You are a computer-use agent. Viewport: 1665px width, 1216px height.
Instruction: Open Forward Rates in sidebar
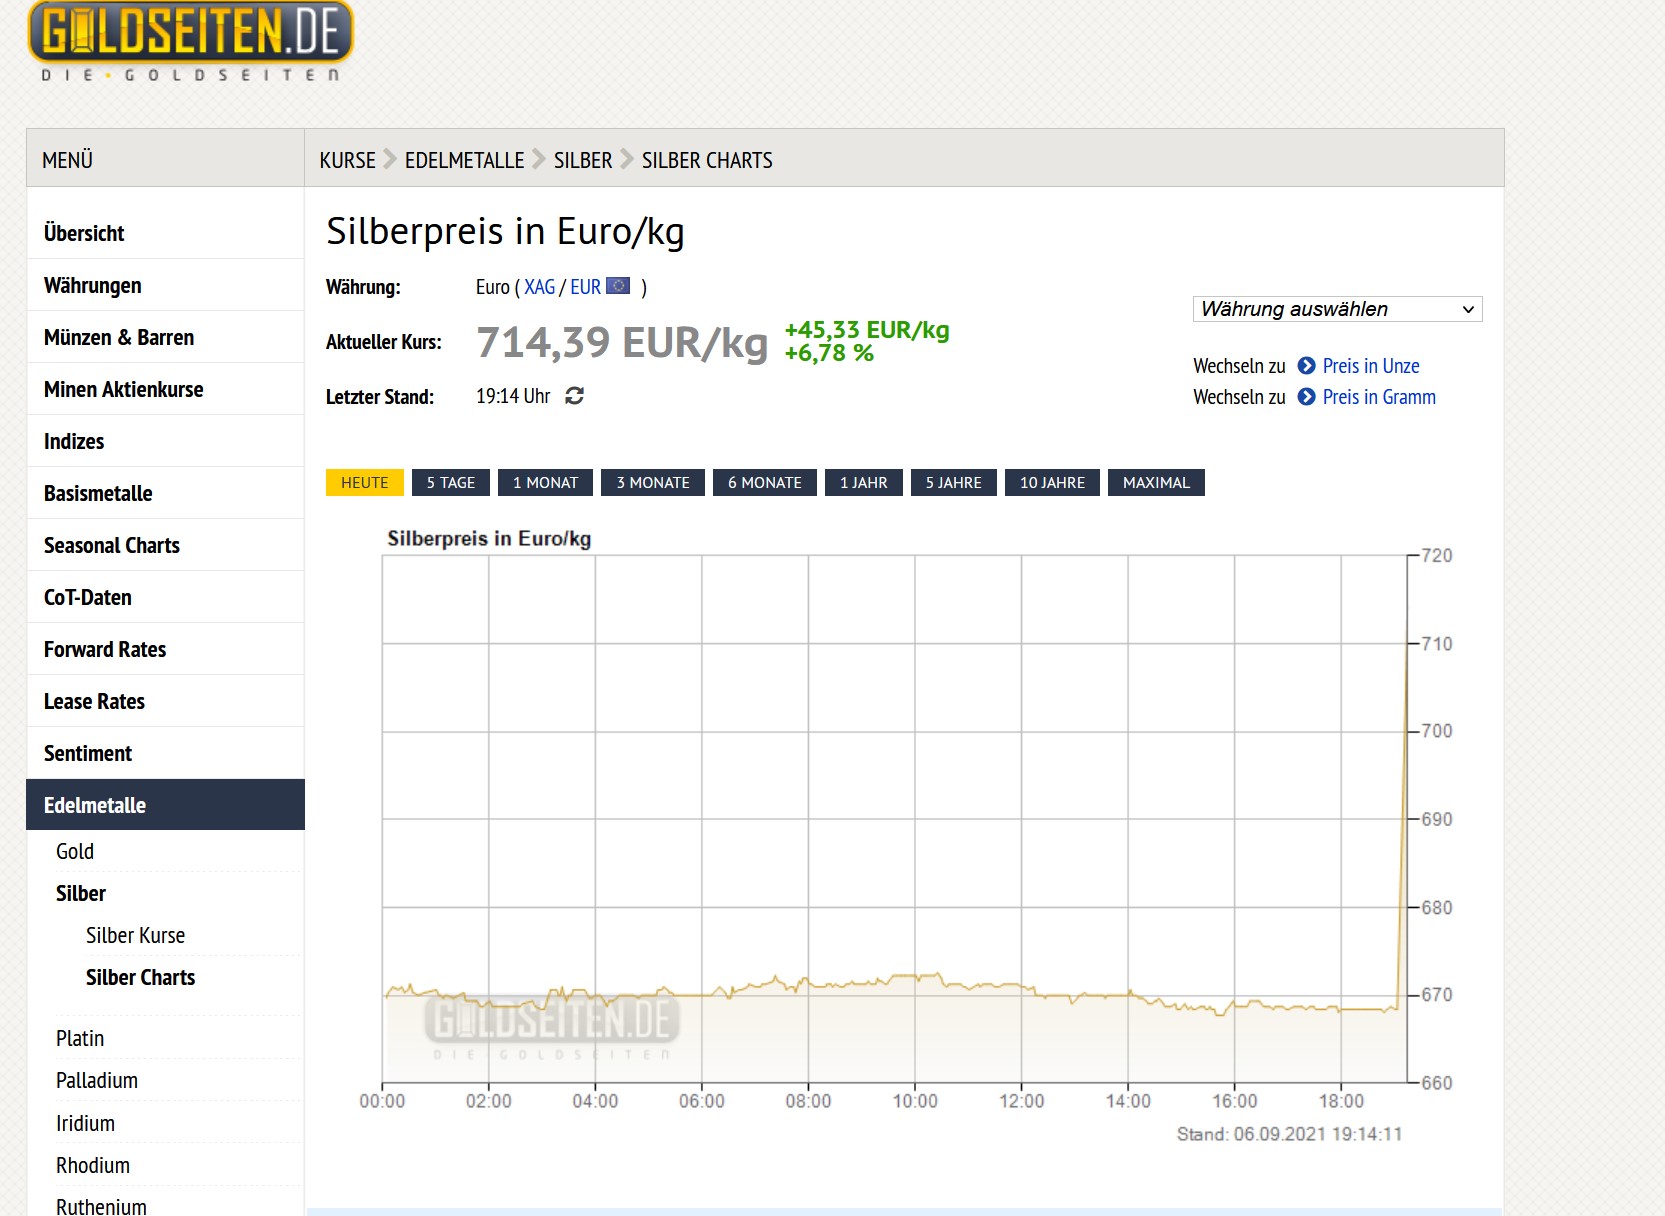coord(165,649)
